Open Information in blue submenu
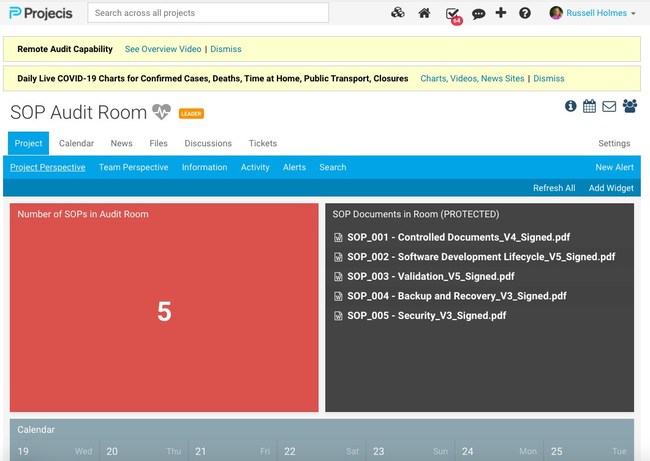Screen dimensions: 650x461 [204, 167]
